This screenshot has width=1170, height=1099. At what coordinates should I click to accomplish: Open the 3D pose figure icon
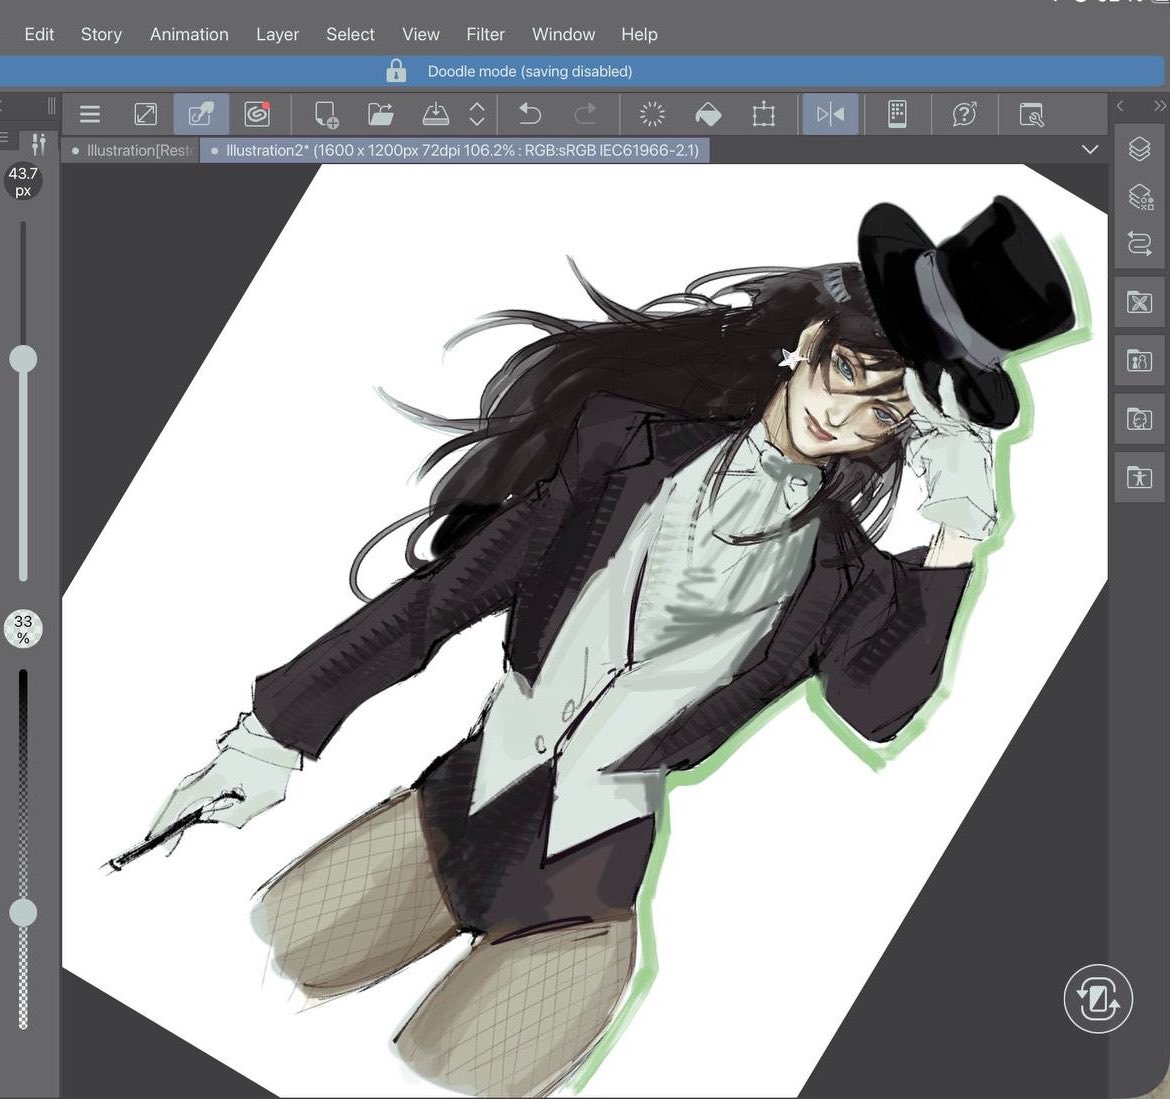click(x=1139, y=478)
